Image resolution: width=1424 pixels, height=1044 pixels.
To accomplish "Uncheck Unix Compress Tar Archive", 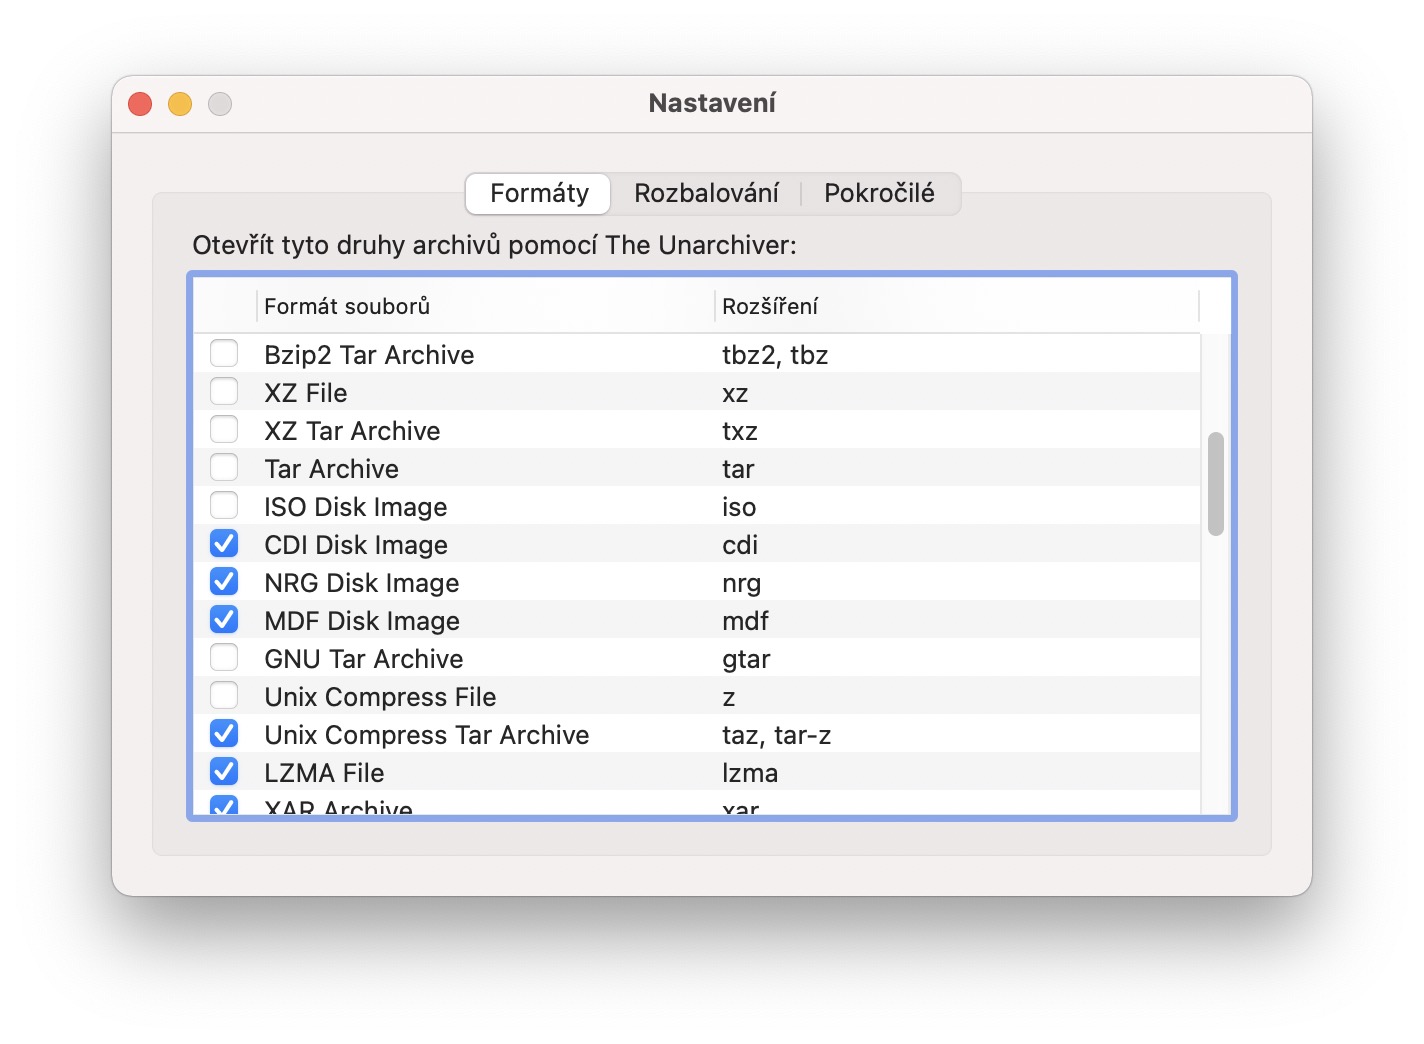I will pyautogui.click(x=224, y=734).
